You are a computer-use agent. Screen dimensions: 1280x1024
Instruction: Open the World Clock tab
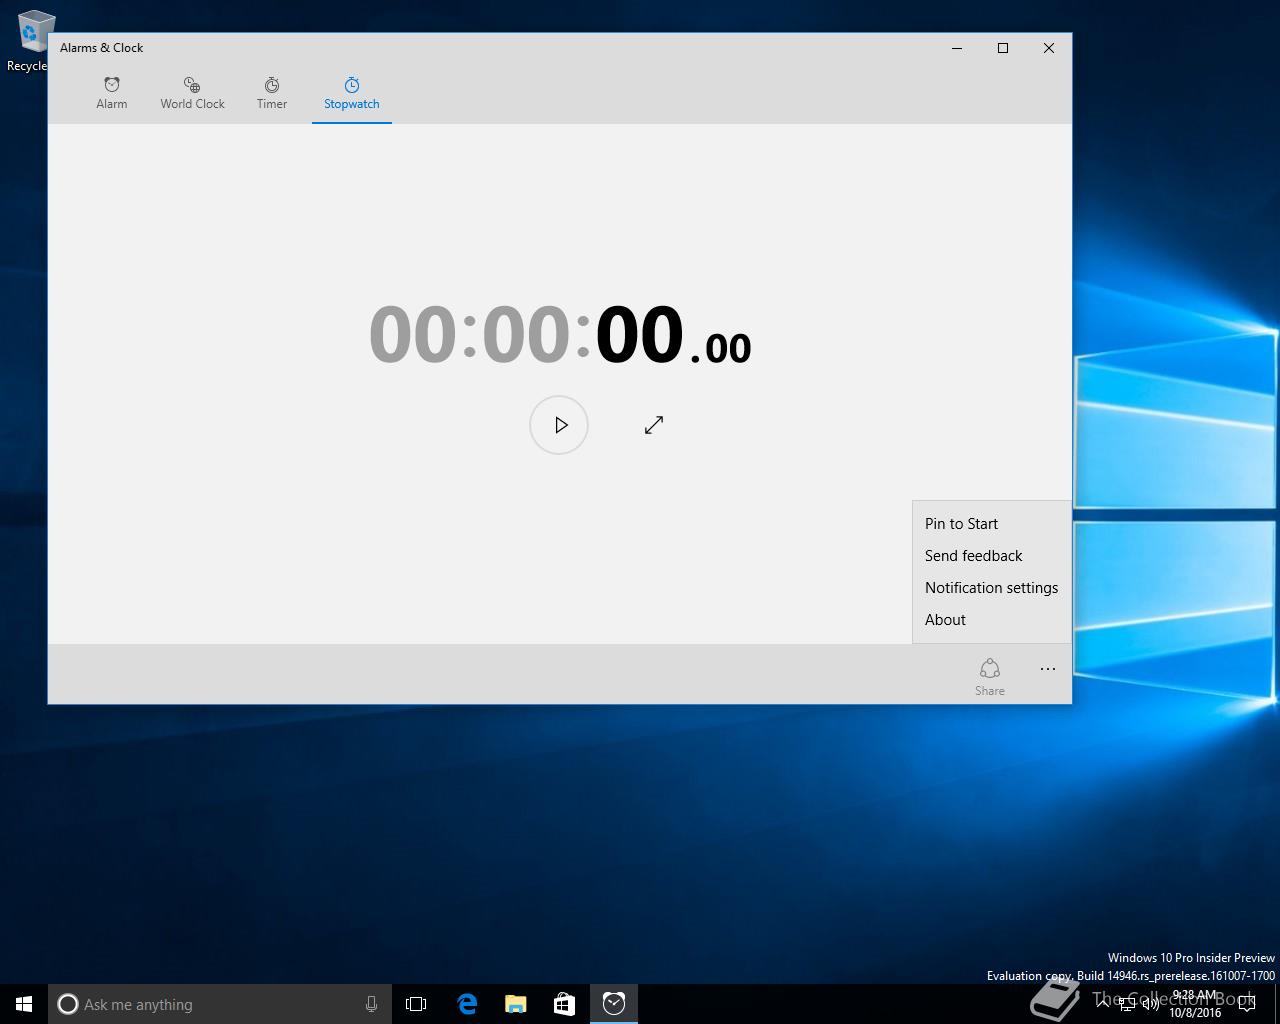(192, 93)
